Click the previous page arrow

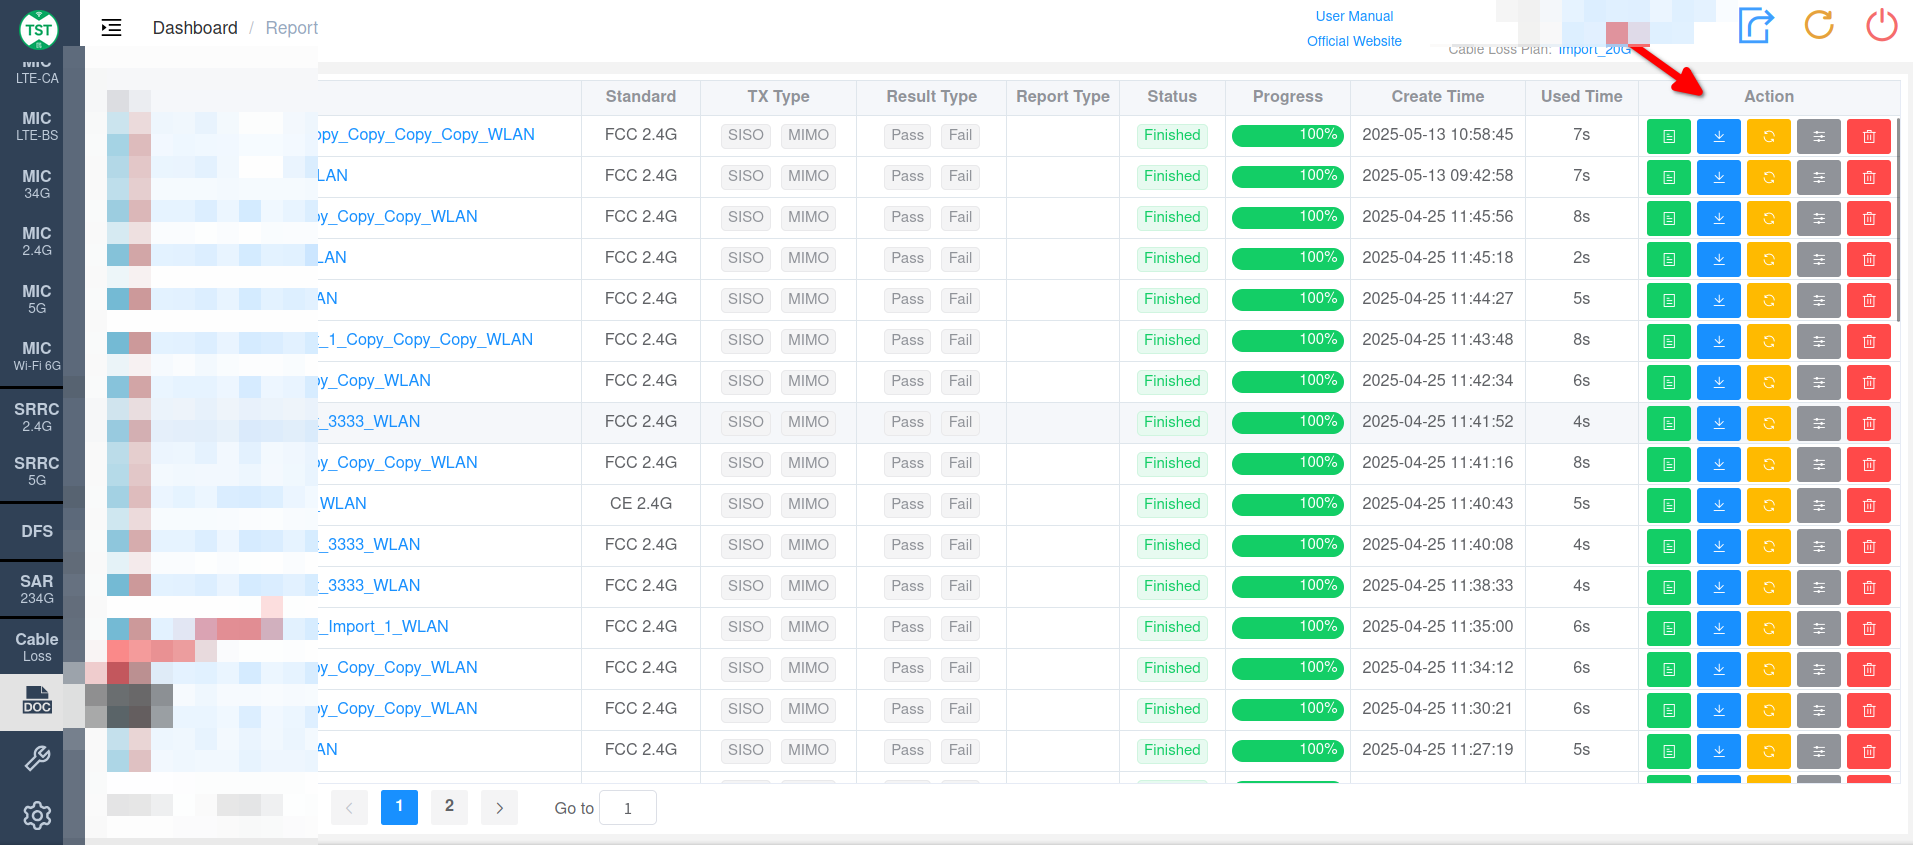coord(349,808)
